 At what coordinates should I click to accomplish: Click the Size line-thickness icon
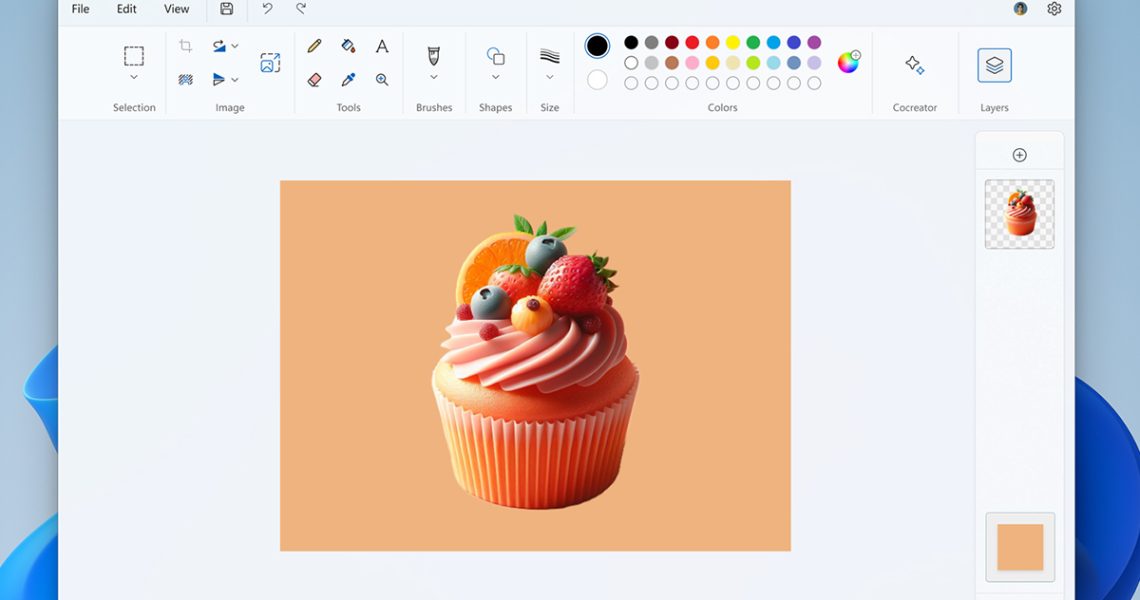(x=550, y=56)
